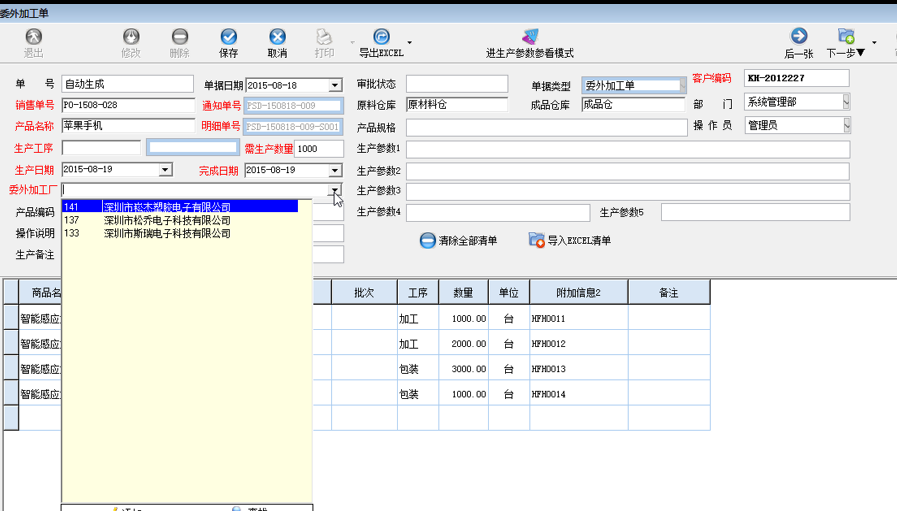Click the 生产参数3 input field

coord(628,191)
